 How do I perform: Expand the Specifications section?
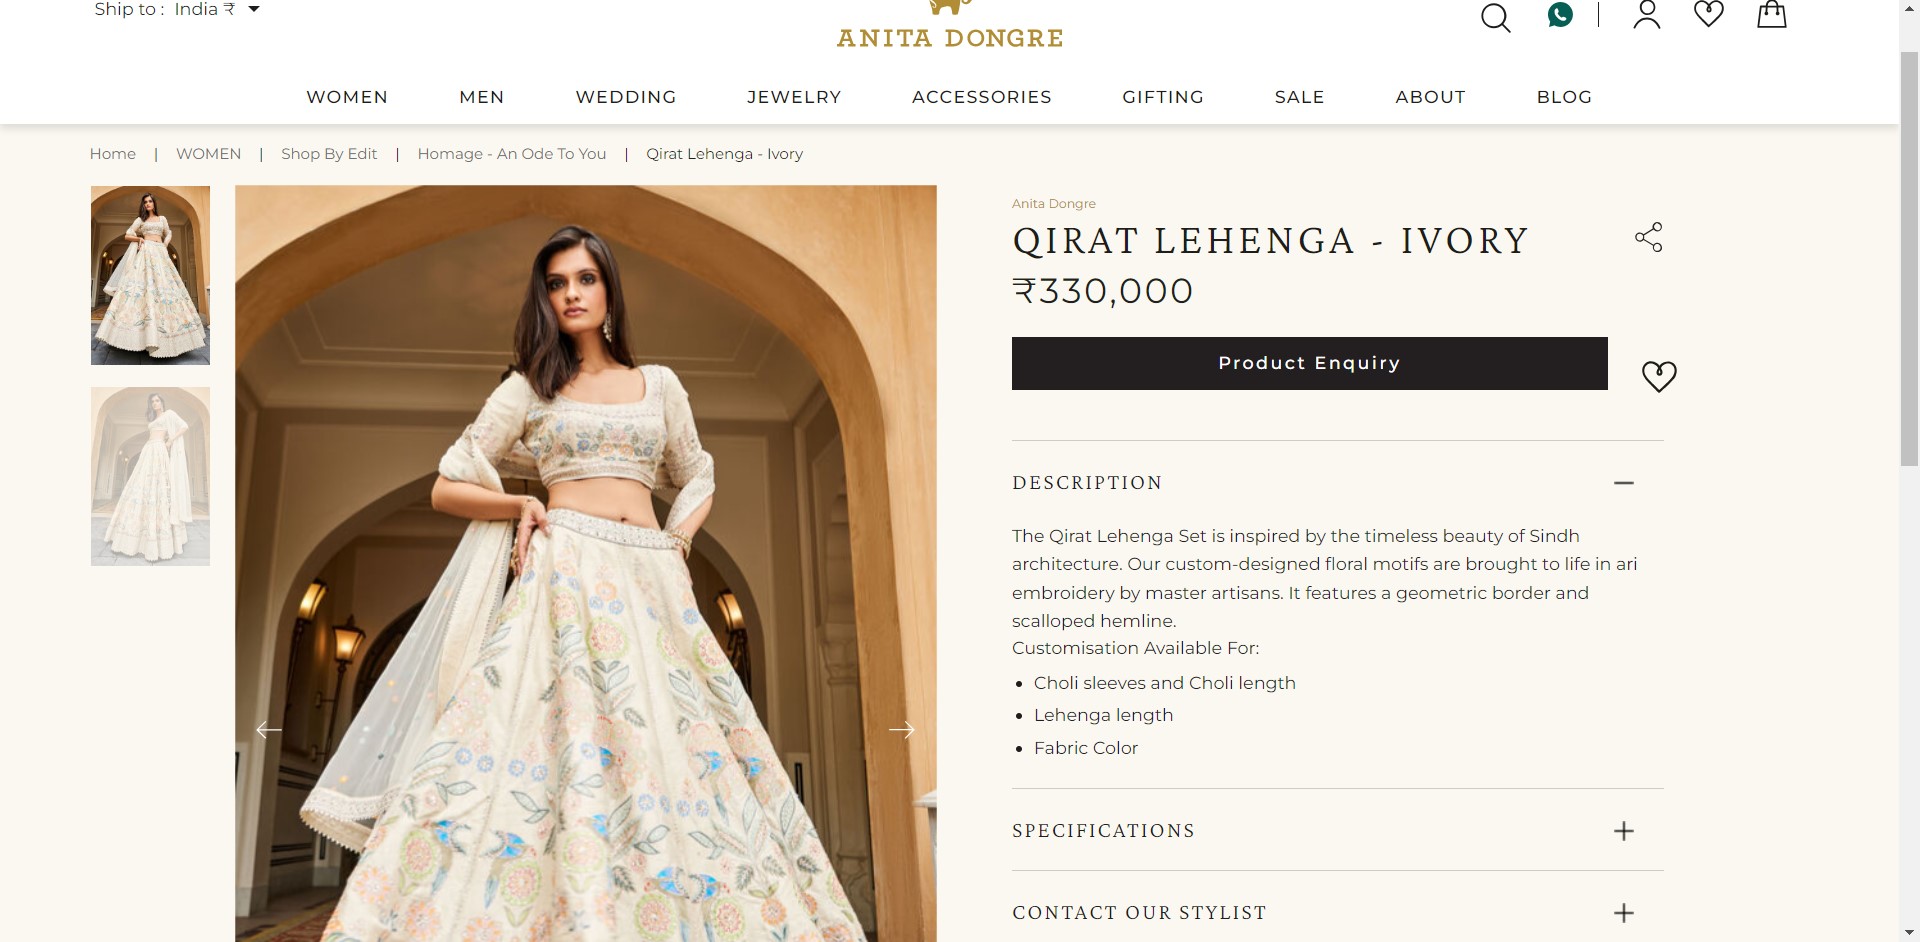pos(1338,831)
